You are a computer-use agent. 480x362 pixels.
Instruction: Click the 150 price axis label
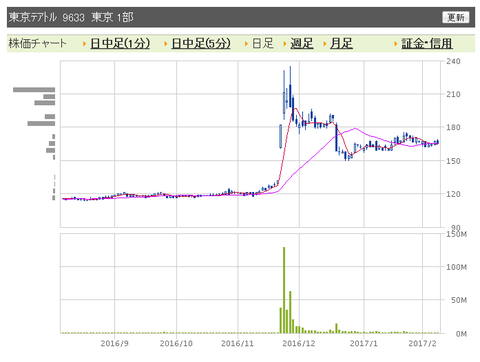point(453,161)
